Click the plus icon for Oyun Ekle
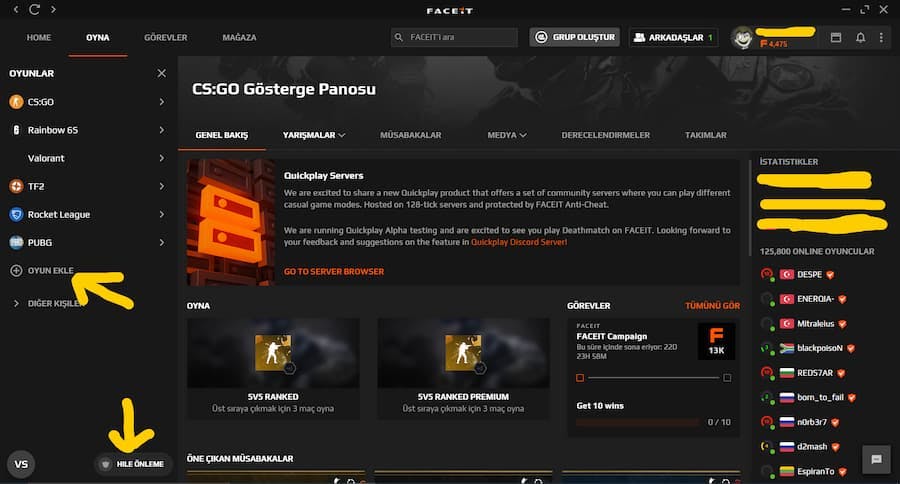 click(x=16, y=270)
